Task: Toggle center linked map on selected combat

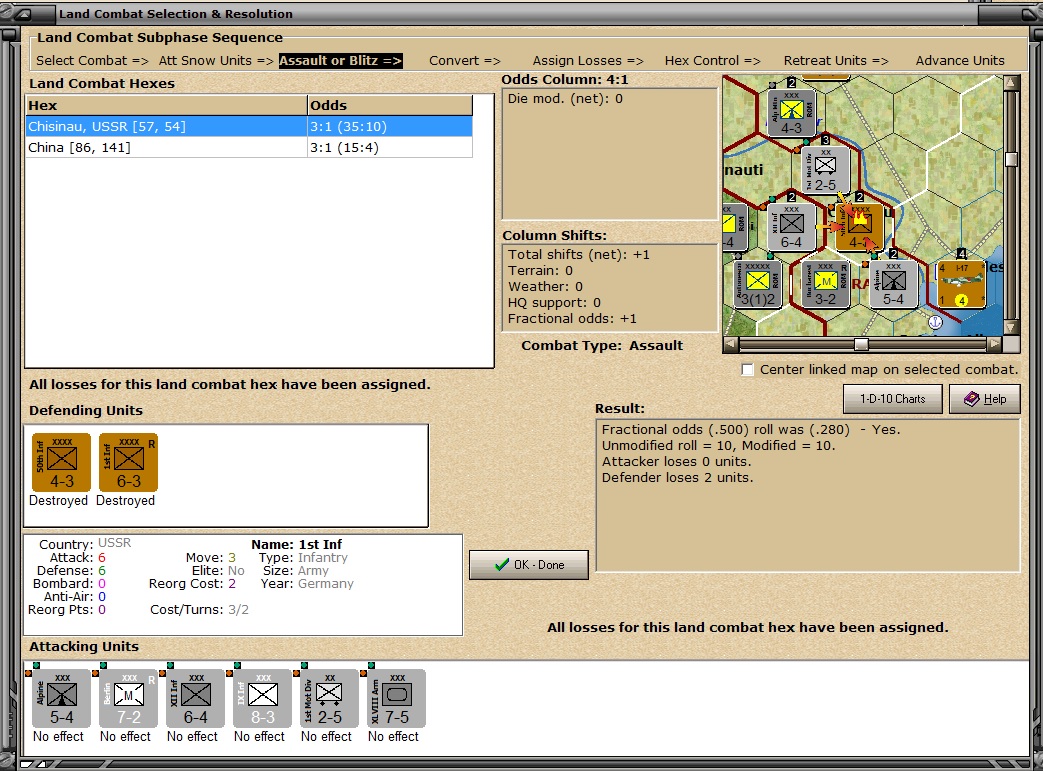Action: (x=748, y=370)
